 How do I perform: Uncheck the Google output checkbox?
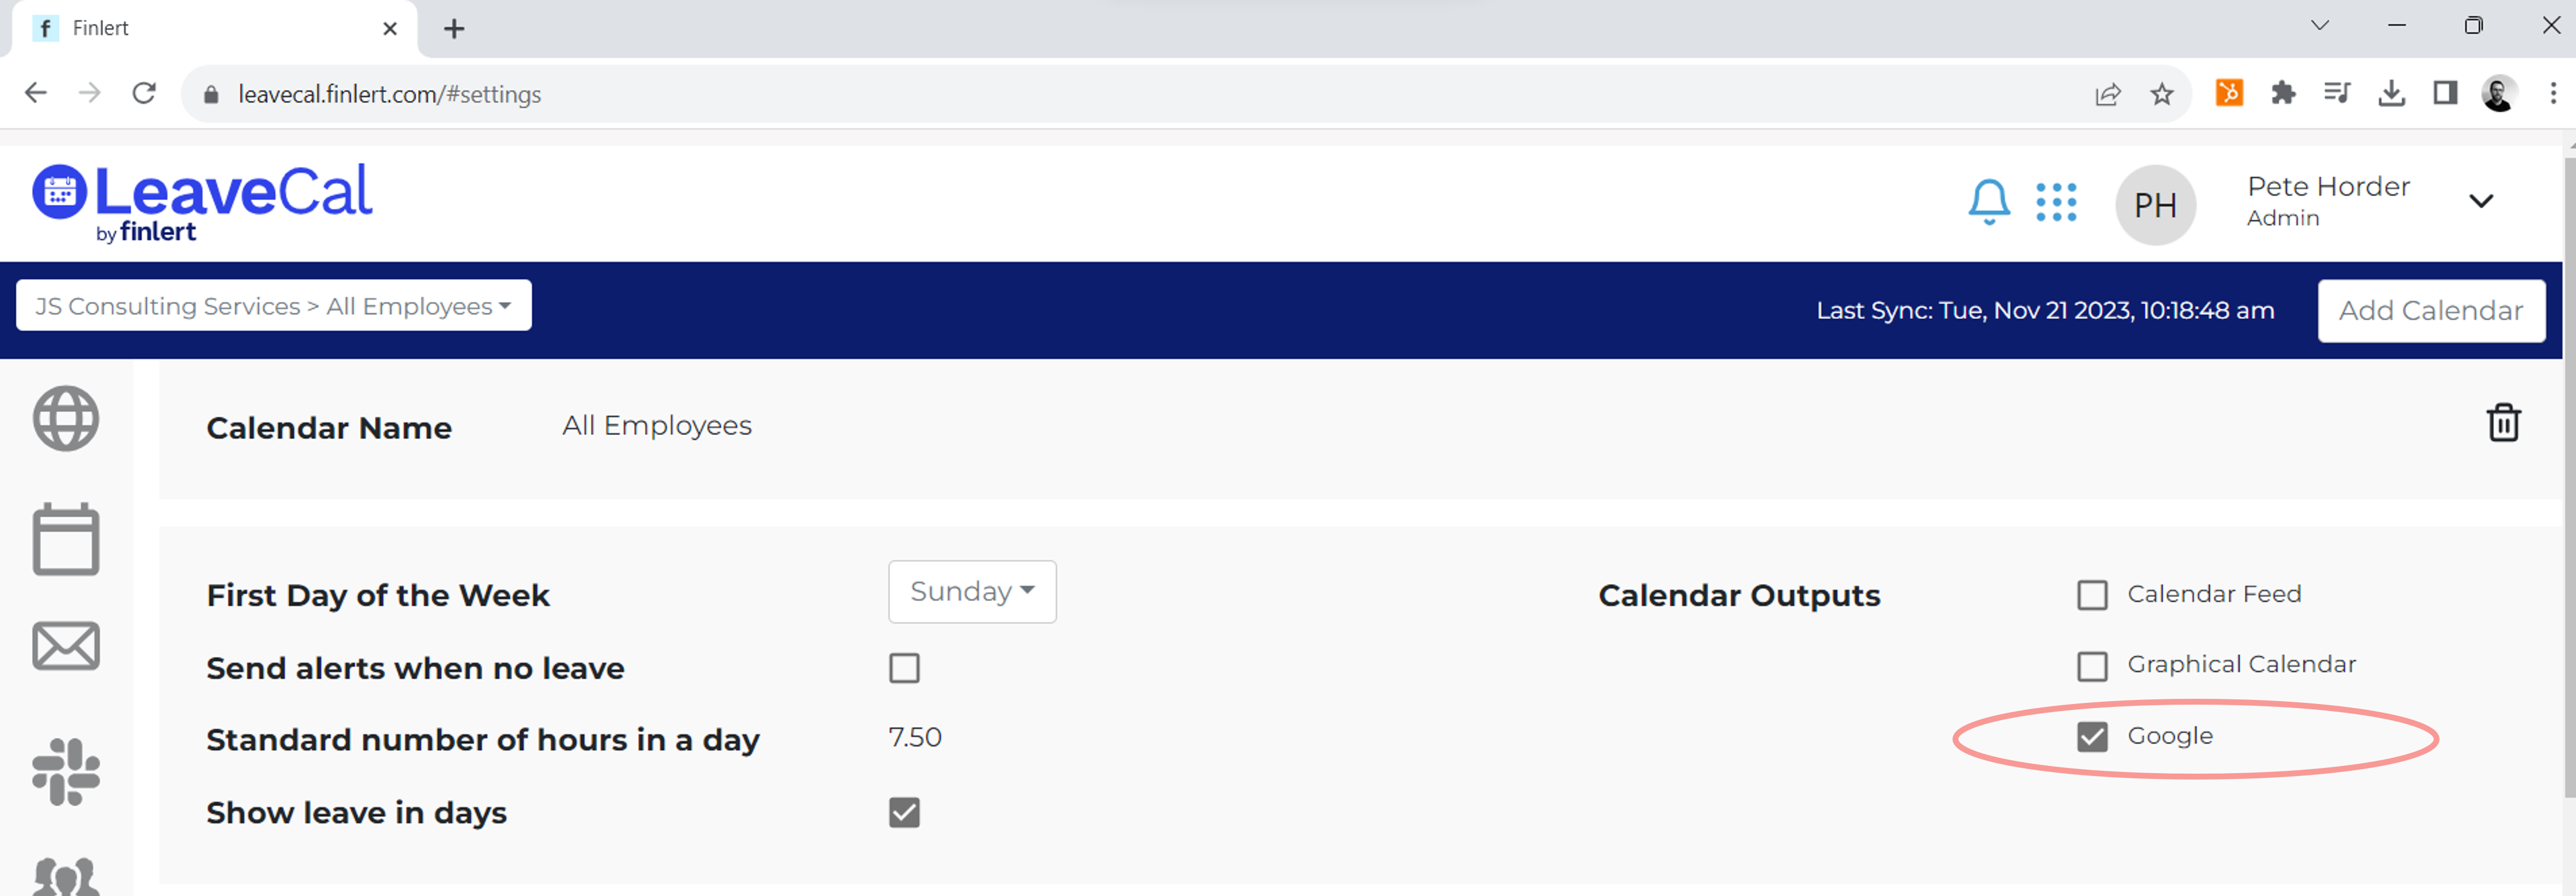point(2092,737)
